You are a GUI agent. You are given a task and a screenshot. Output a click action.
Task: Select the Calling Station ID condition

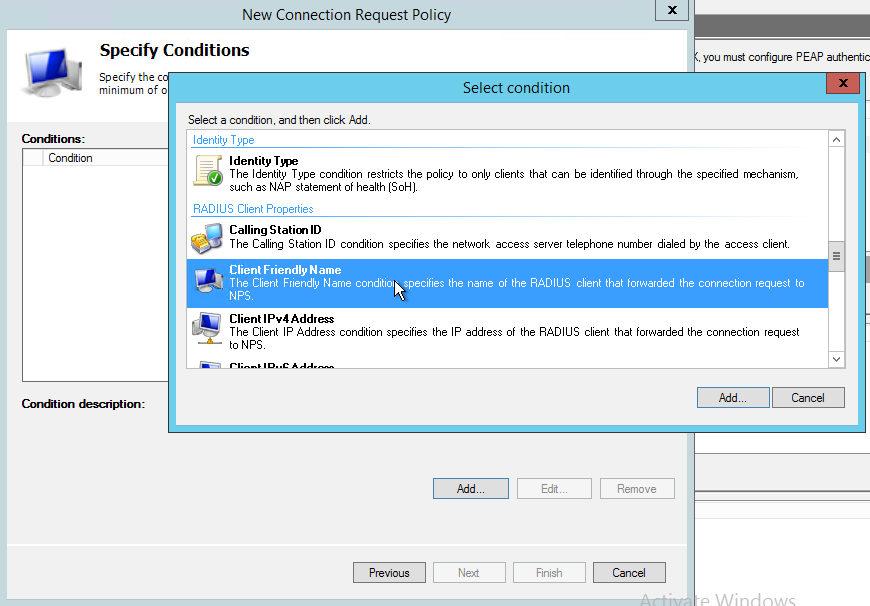275,230
